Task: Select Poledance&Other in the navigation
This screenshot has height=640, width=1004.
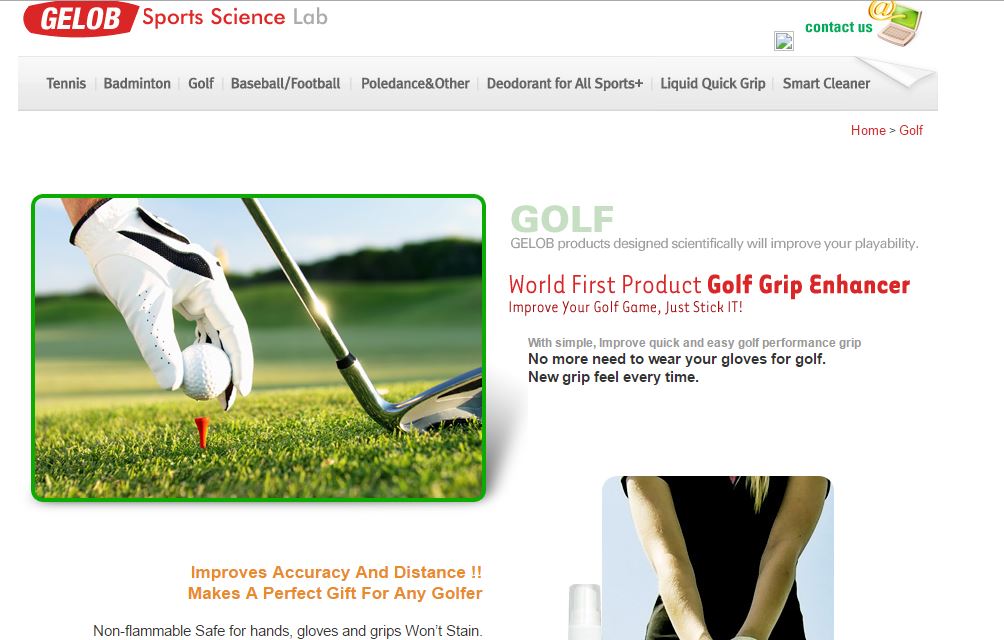Action: [x=415, y=84]
